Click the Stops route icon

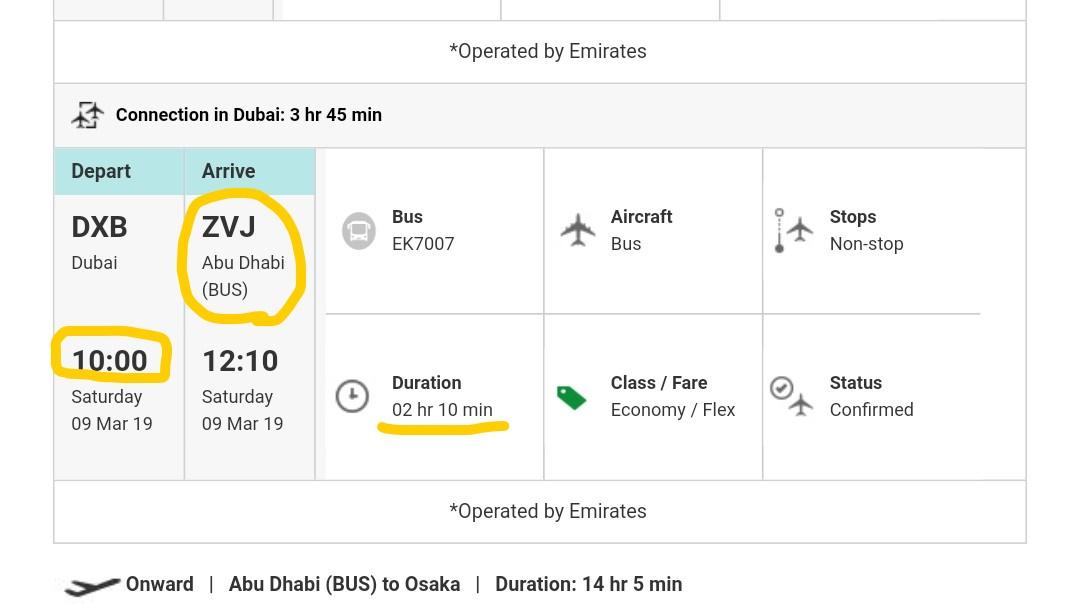tap(793, 230)
